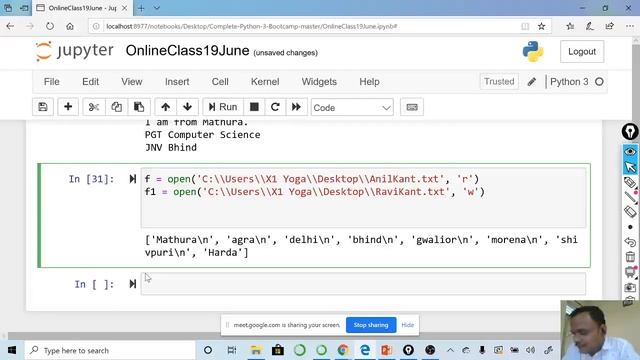Click into the empty code cell input
This screenshot has width=640, height=360.
pos(363,284)
